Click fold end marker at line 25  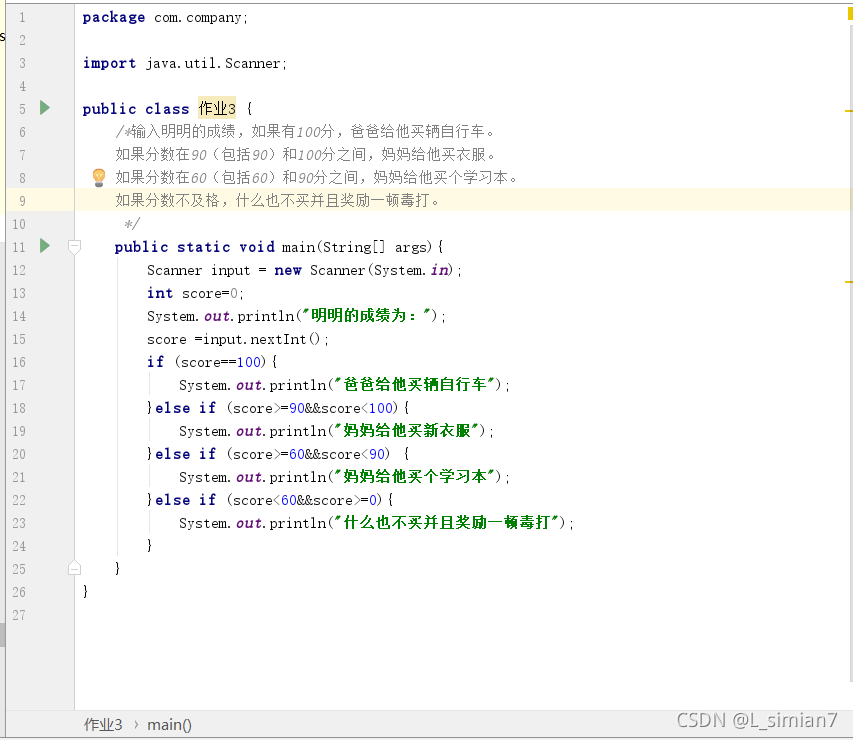[x=75, y=568]
